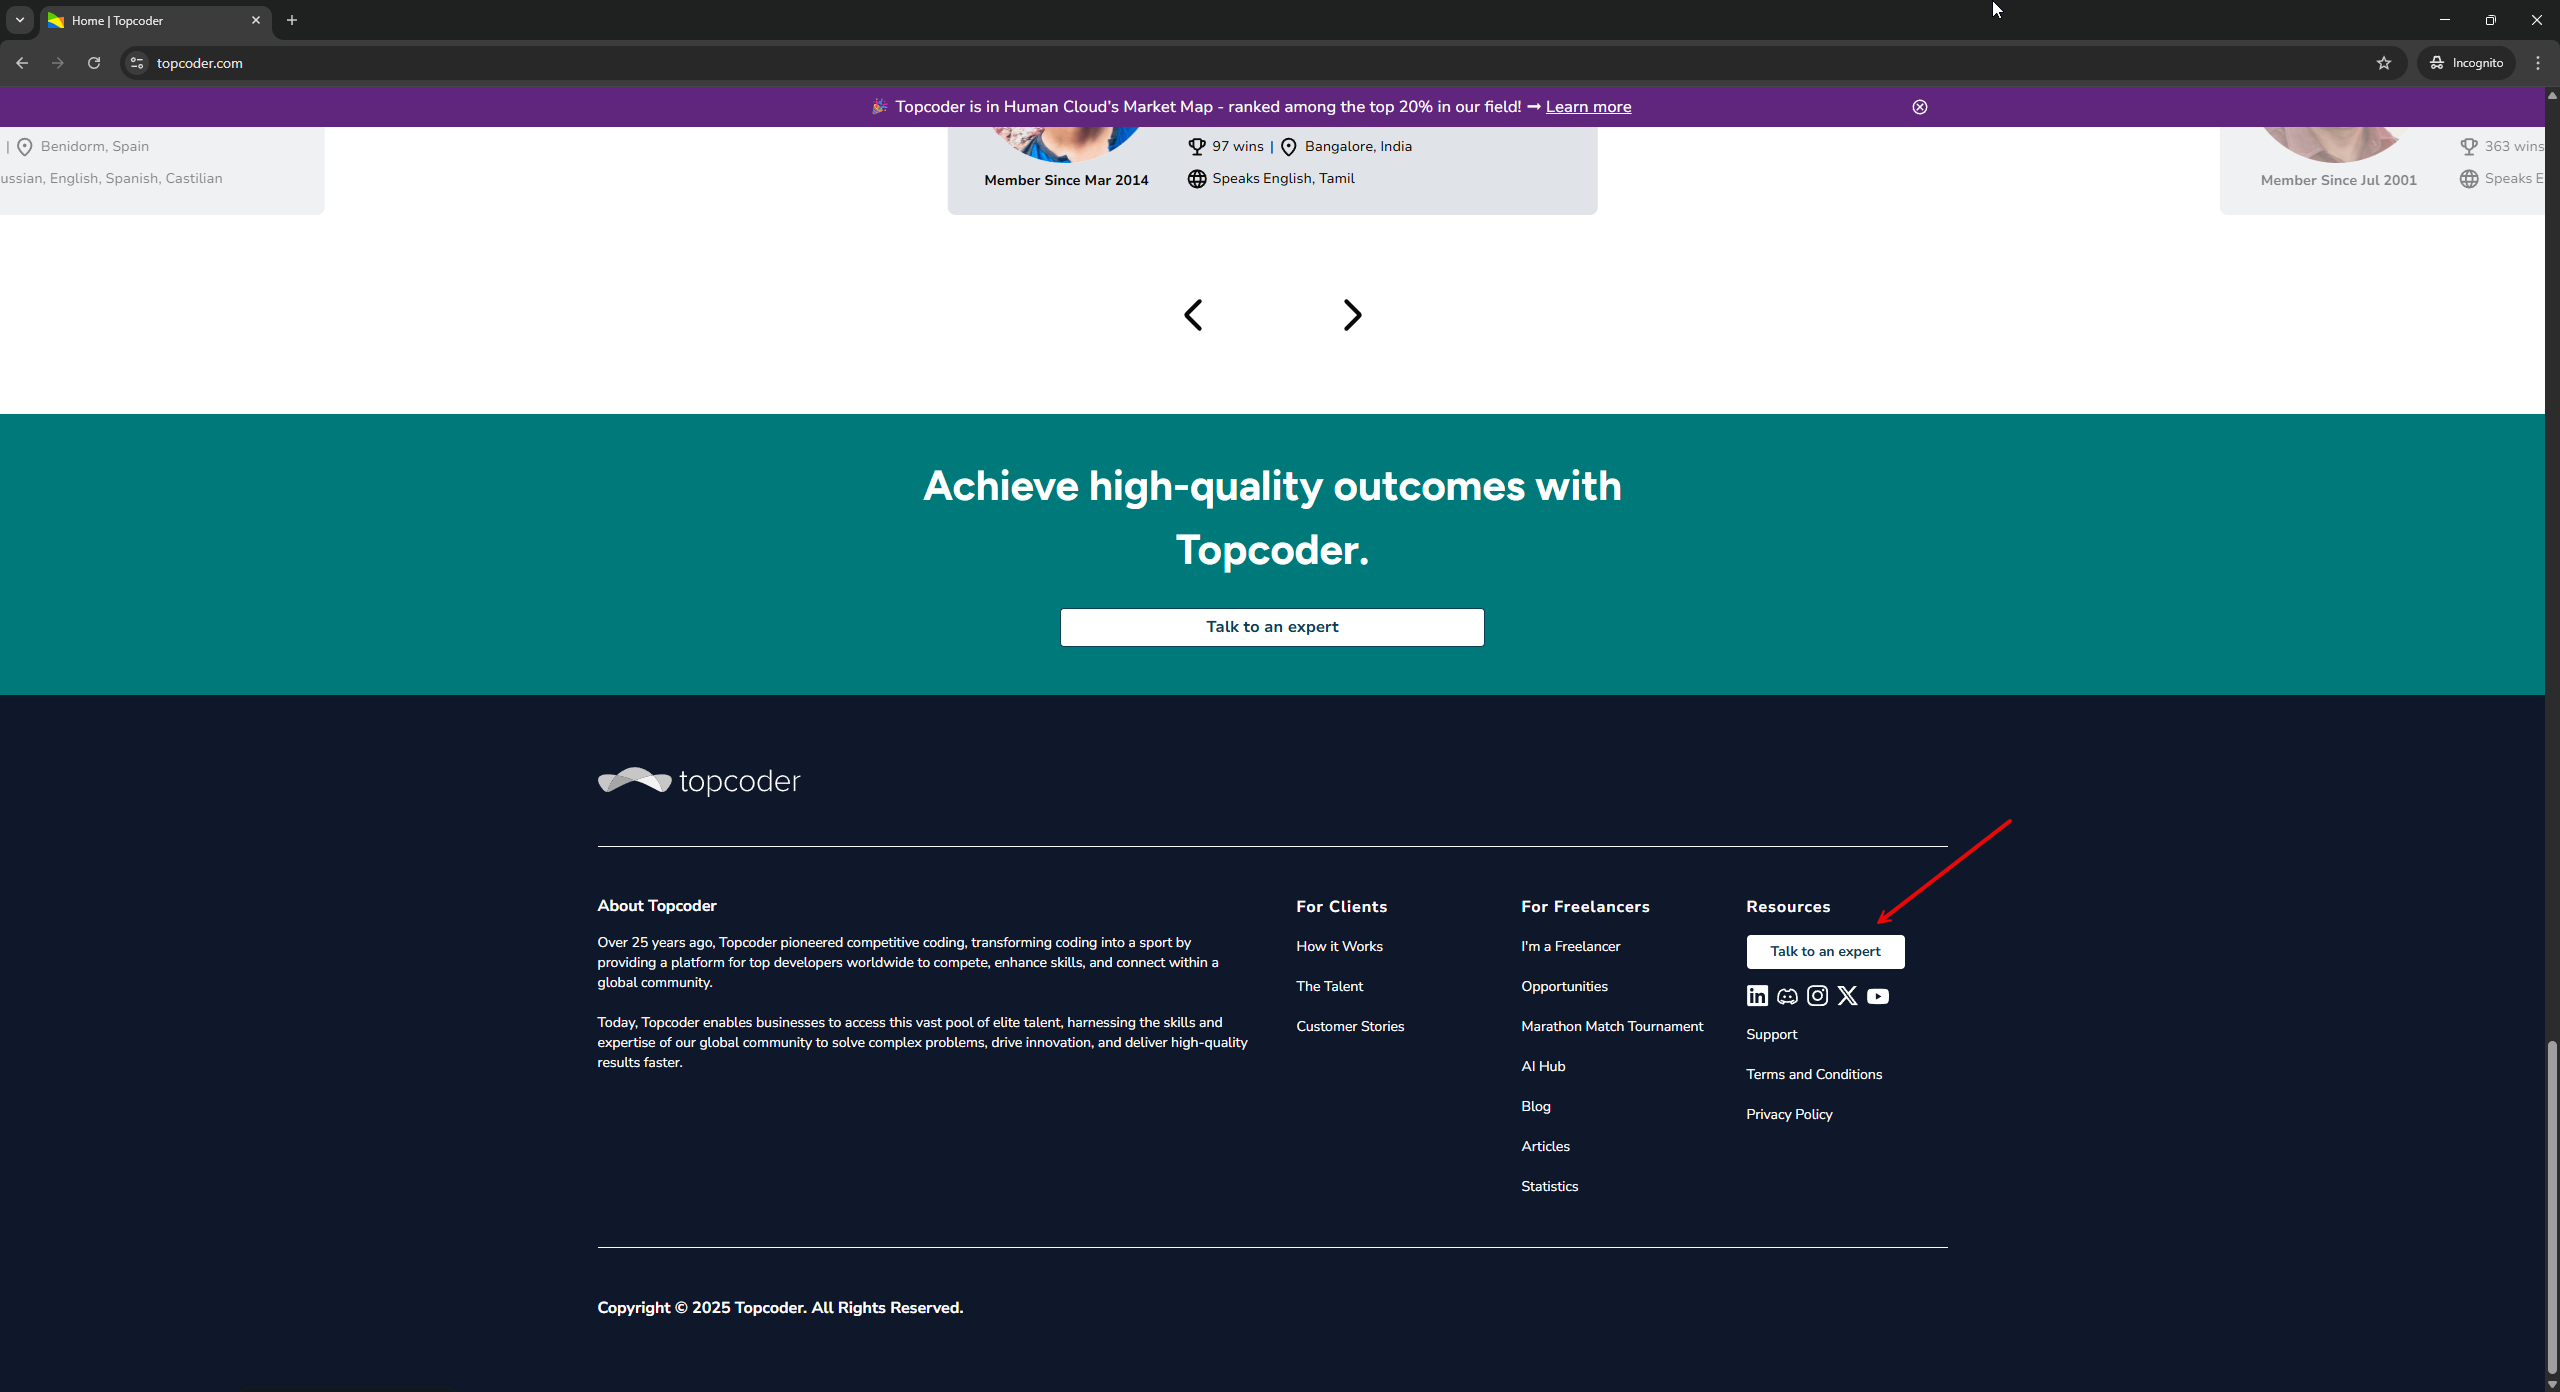Reload the topcoder.com page
Screen dimensions: 2560x1392
[94, 63]
